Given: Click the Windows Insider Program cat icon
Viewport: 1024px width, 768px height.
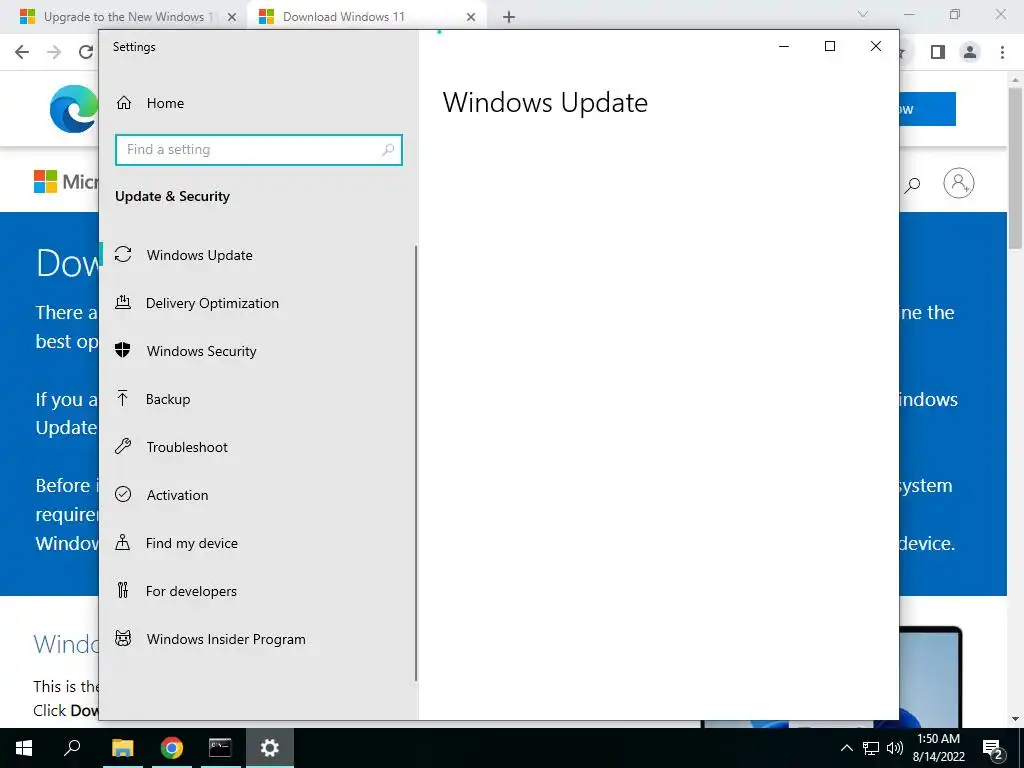Looking at the screenshot, I should tap(123, 638).
